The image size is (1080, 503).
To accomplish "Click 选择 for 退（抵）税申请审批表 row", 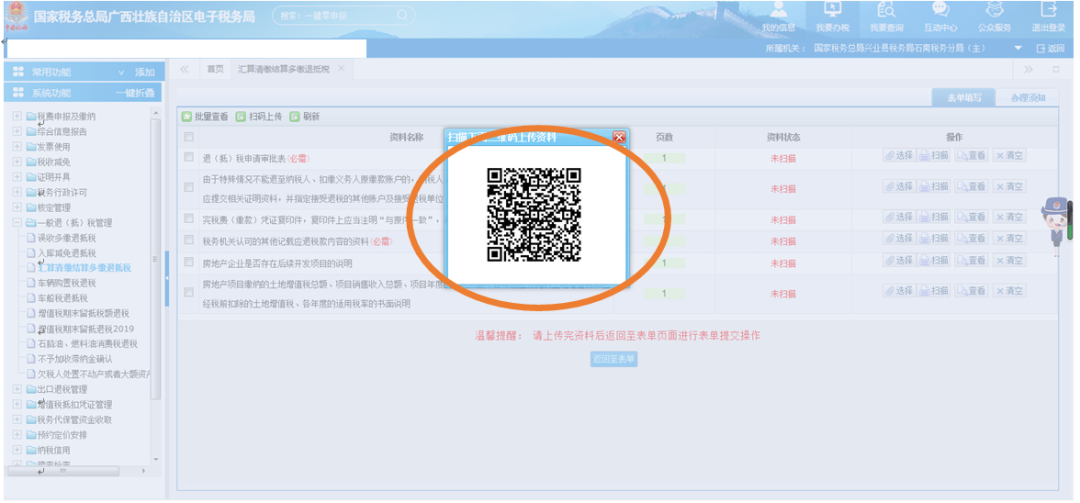I will click(899, 156).
